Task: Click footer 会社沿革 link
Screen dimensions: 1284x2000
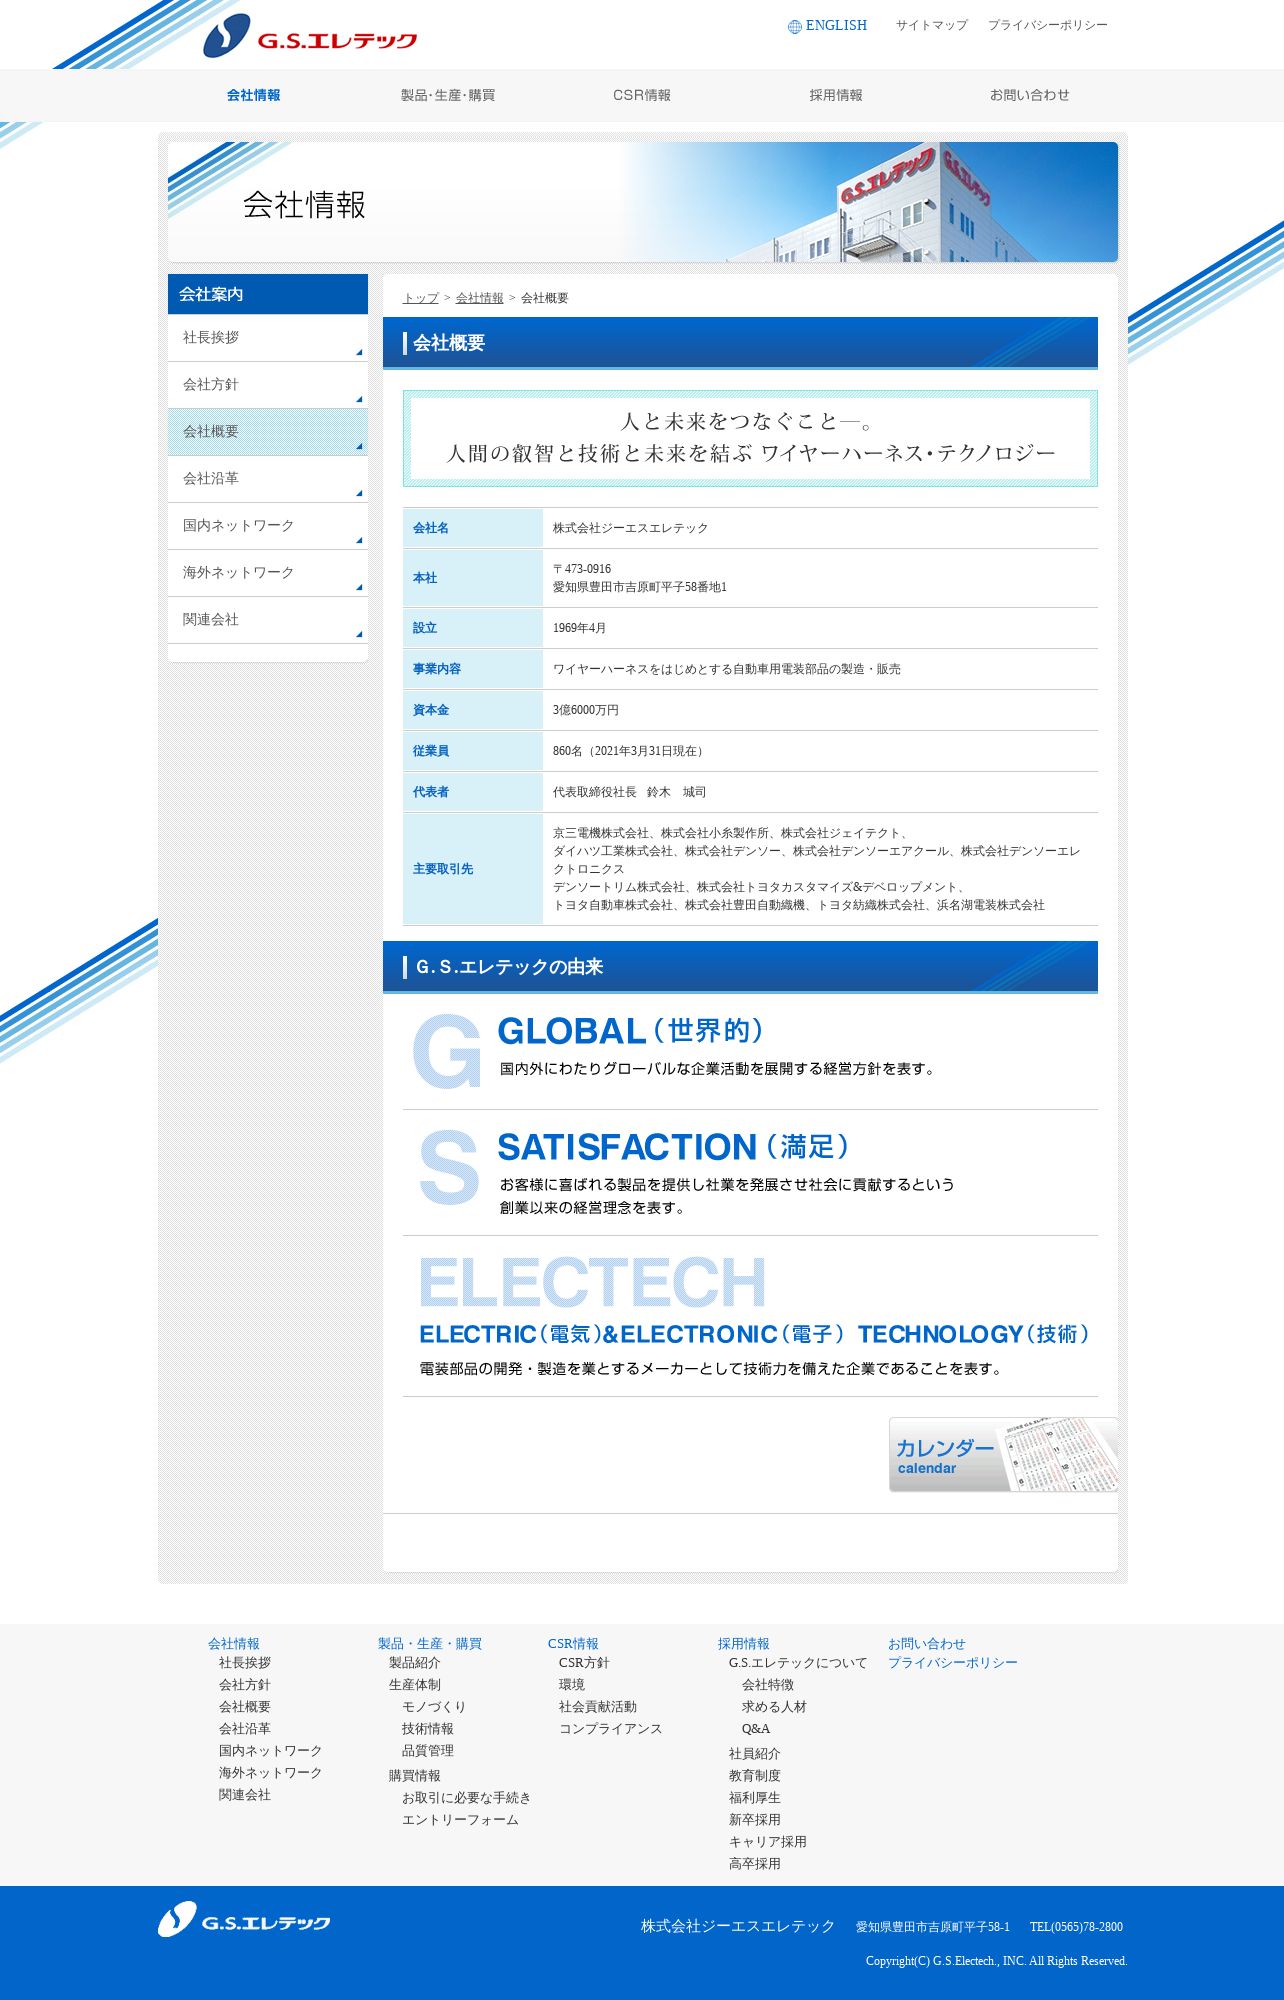Action: (x=245, y=1729)
